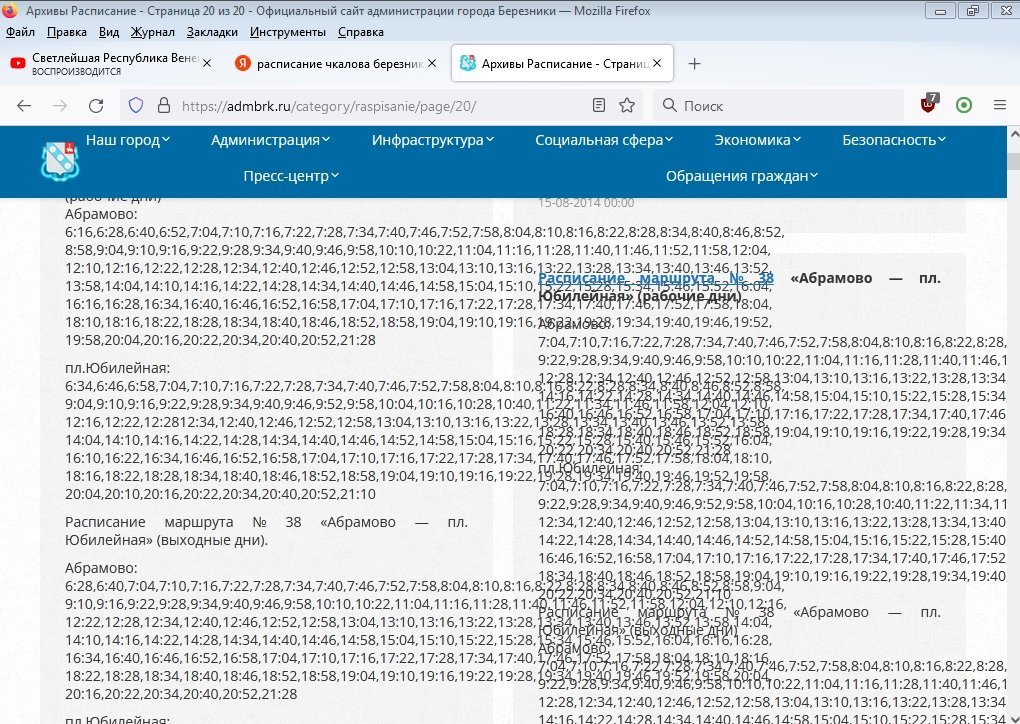Open the uBlock Origin extension icon
The width and height of the screenshot is (1020, 724).
coord(930,105)
